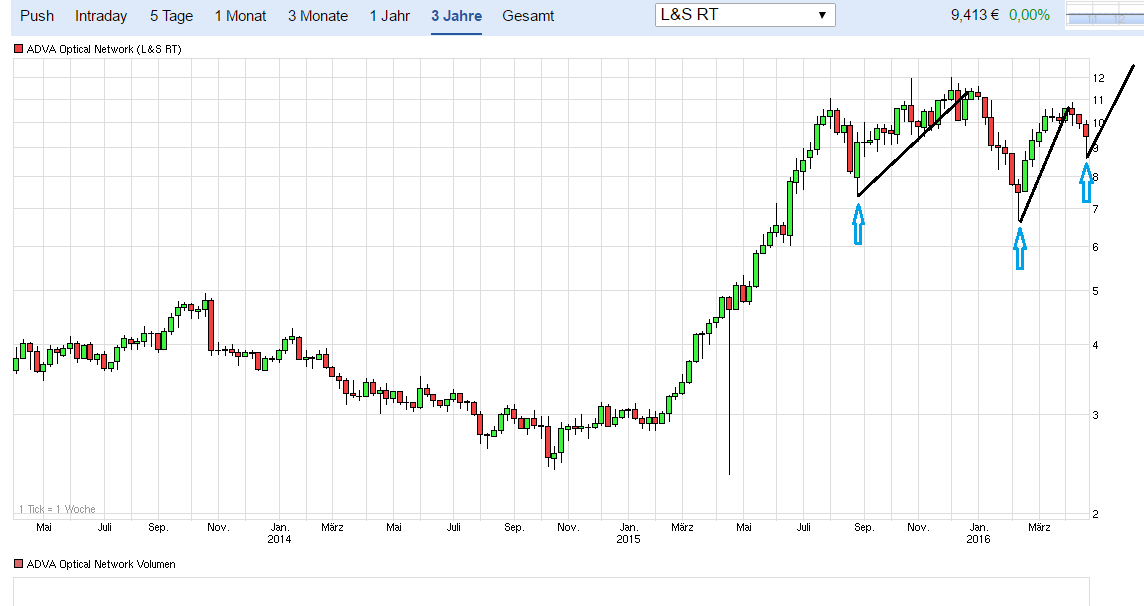Viewport: 1144px width, 606px height.
Task: Click the Jan. label above 2014
Action: (x=279, y=527)
